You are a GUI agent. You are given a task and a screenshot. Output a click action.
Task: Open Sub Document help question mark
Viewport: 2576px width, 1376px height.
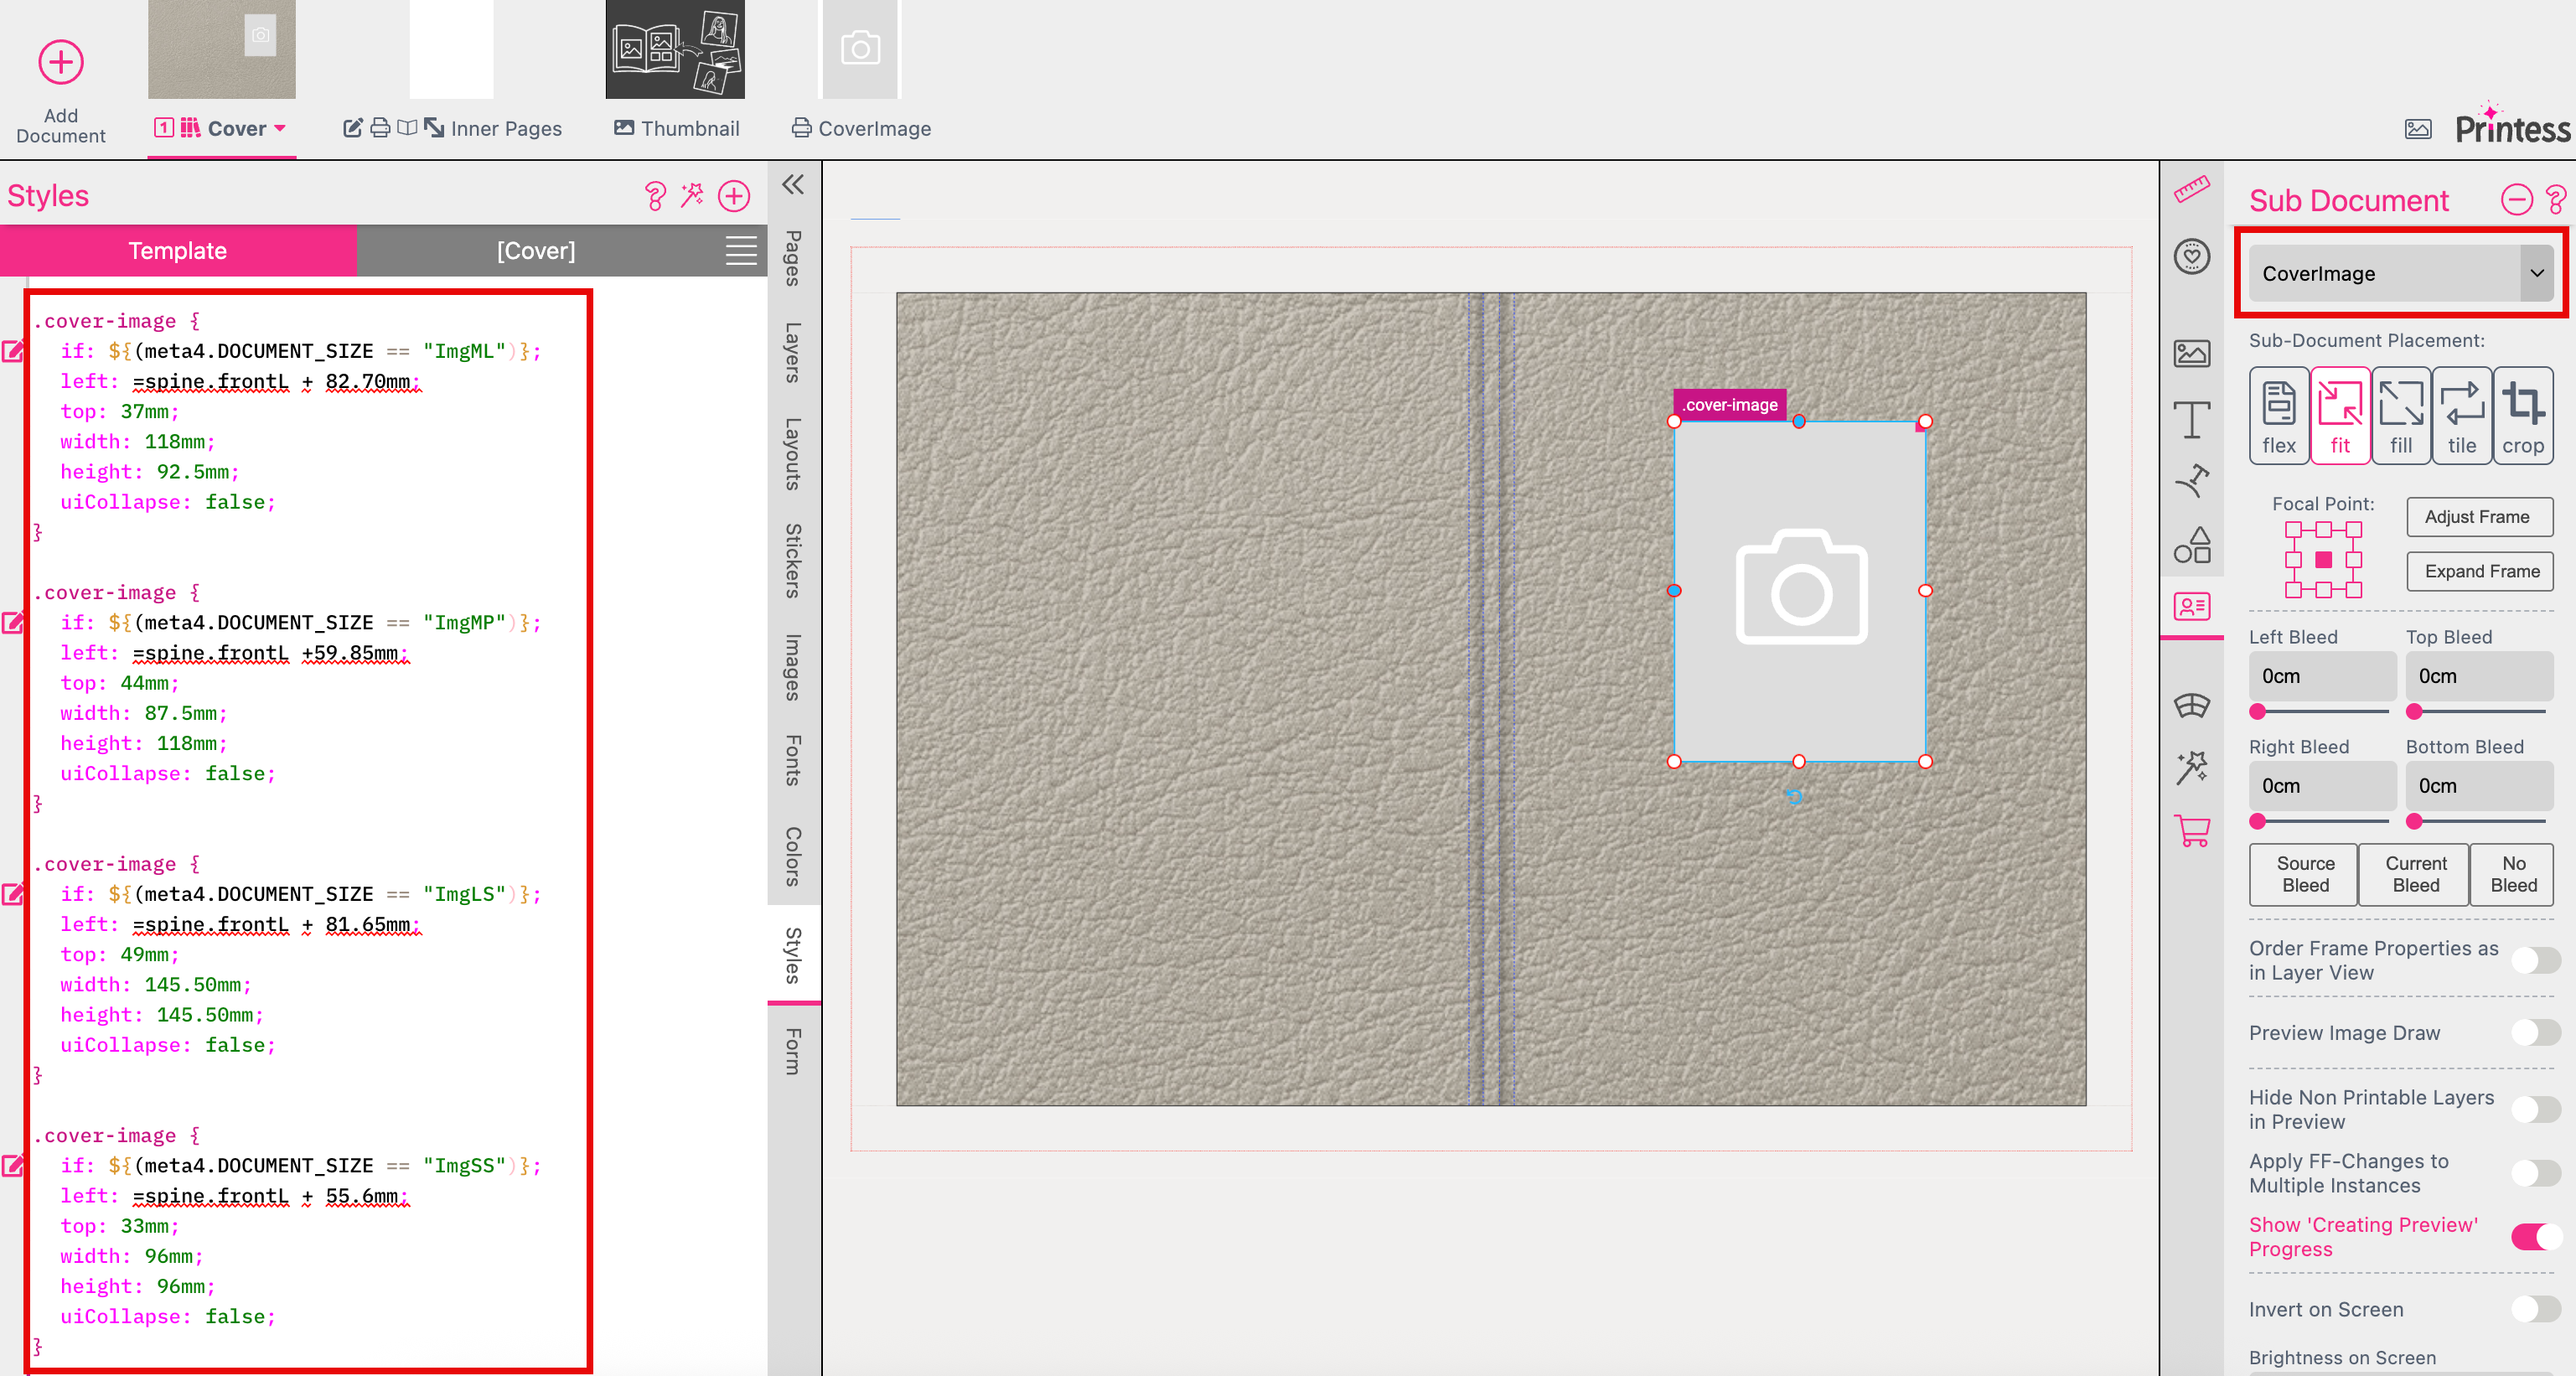tap(2555, 200)
